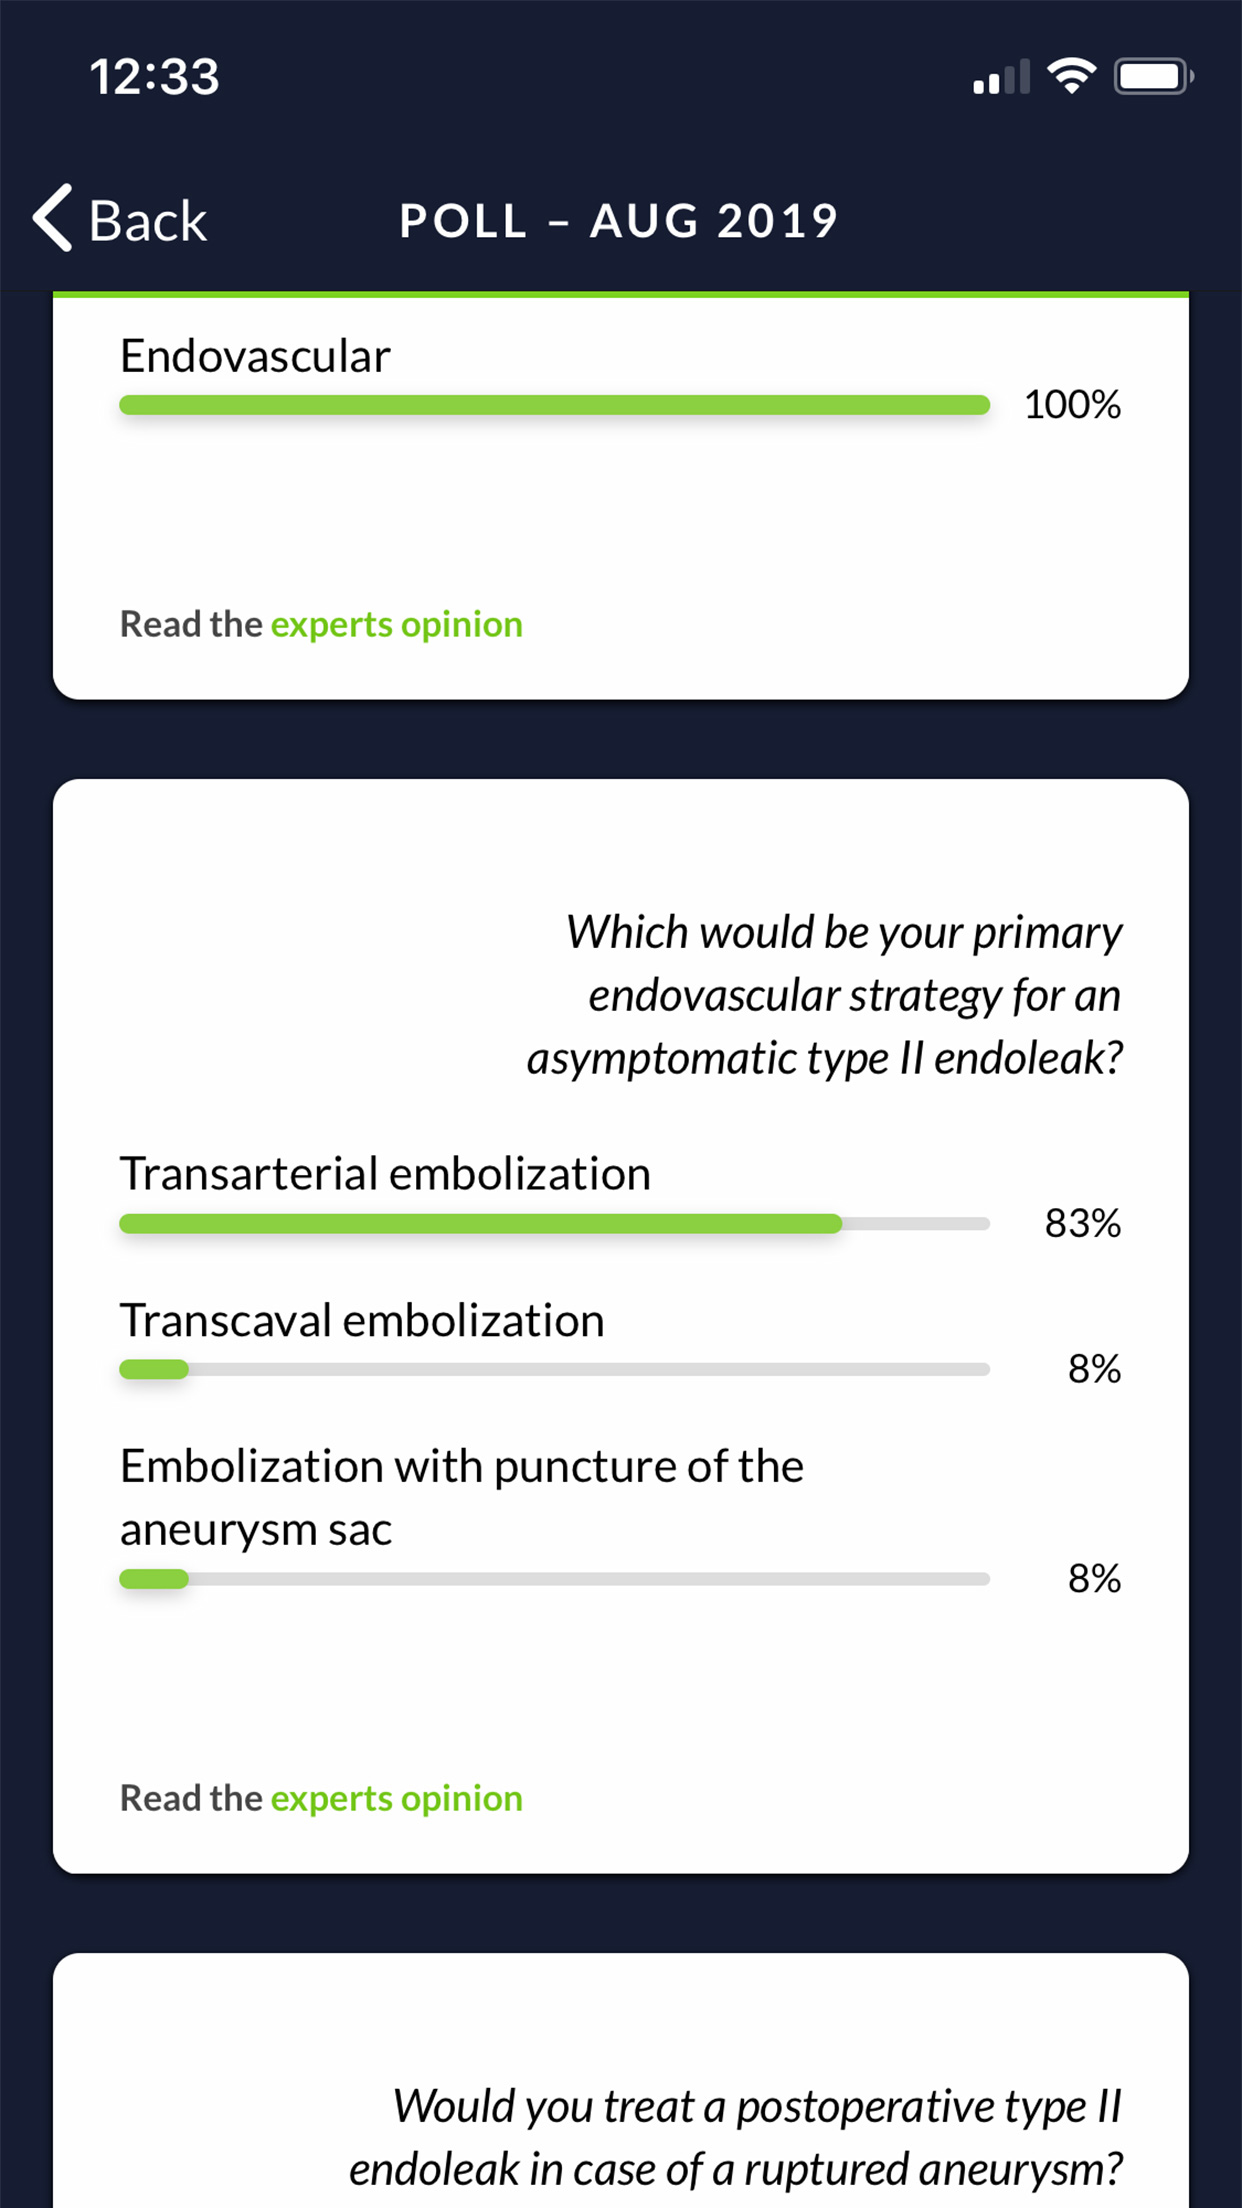Click the Transarterial embolization result bar
1242x2208 pixels.
coord(554,1224)
